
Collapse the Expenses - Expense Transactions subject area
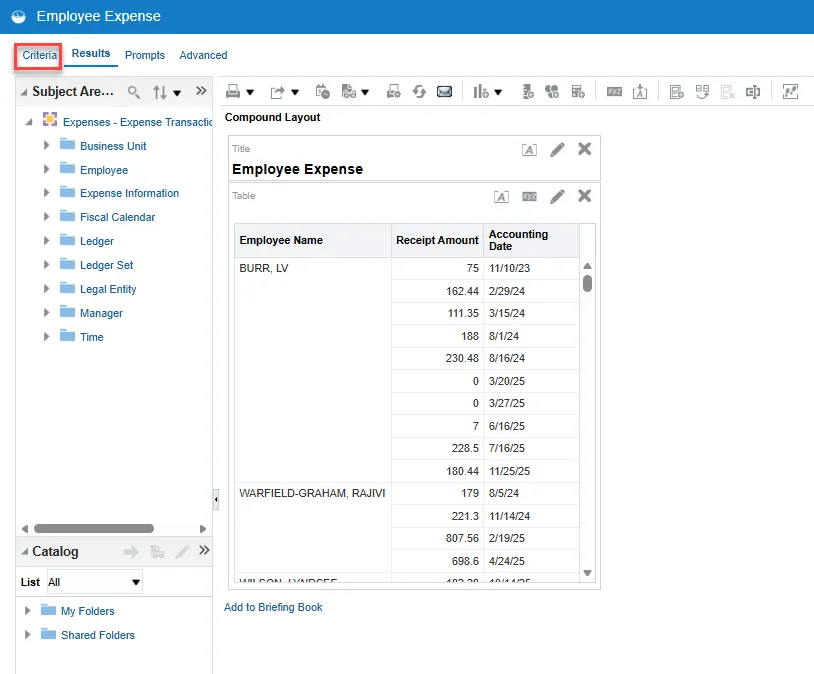(x=29, y=122)
